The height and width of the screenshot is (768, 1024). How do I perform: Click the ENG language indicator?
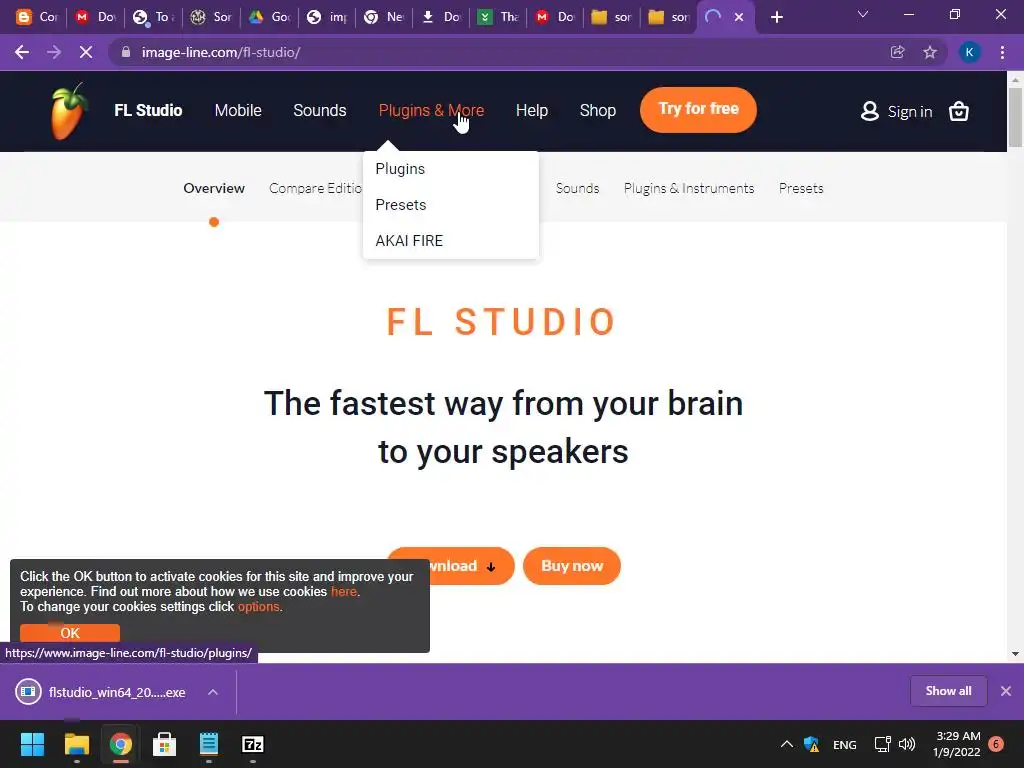point(844,744)
